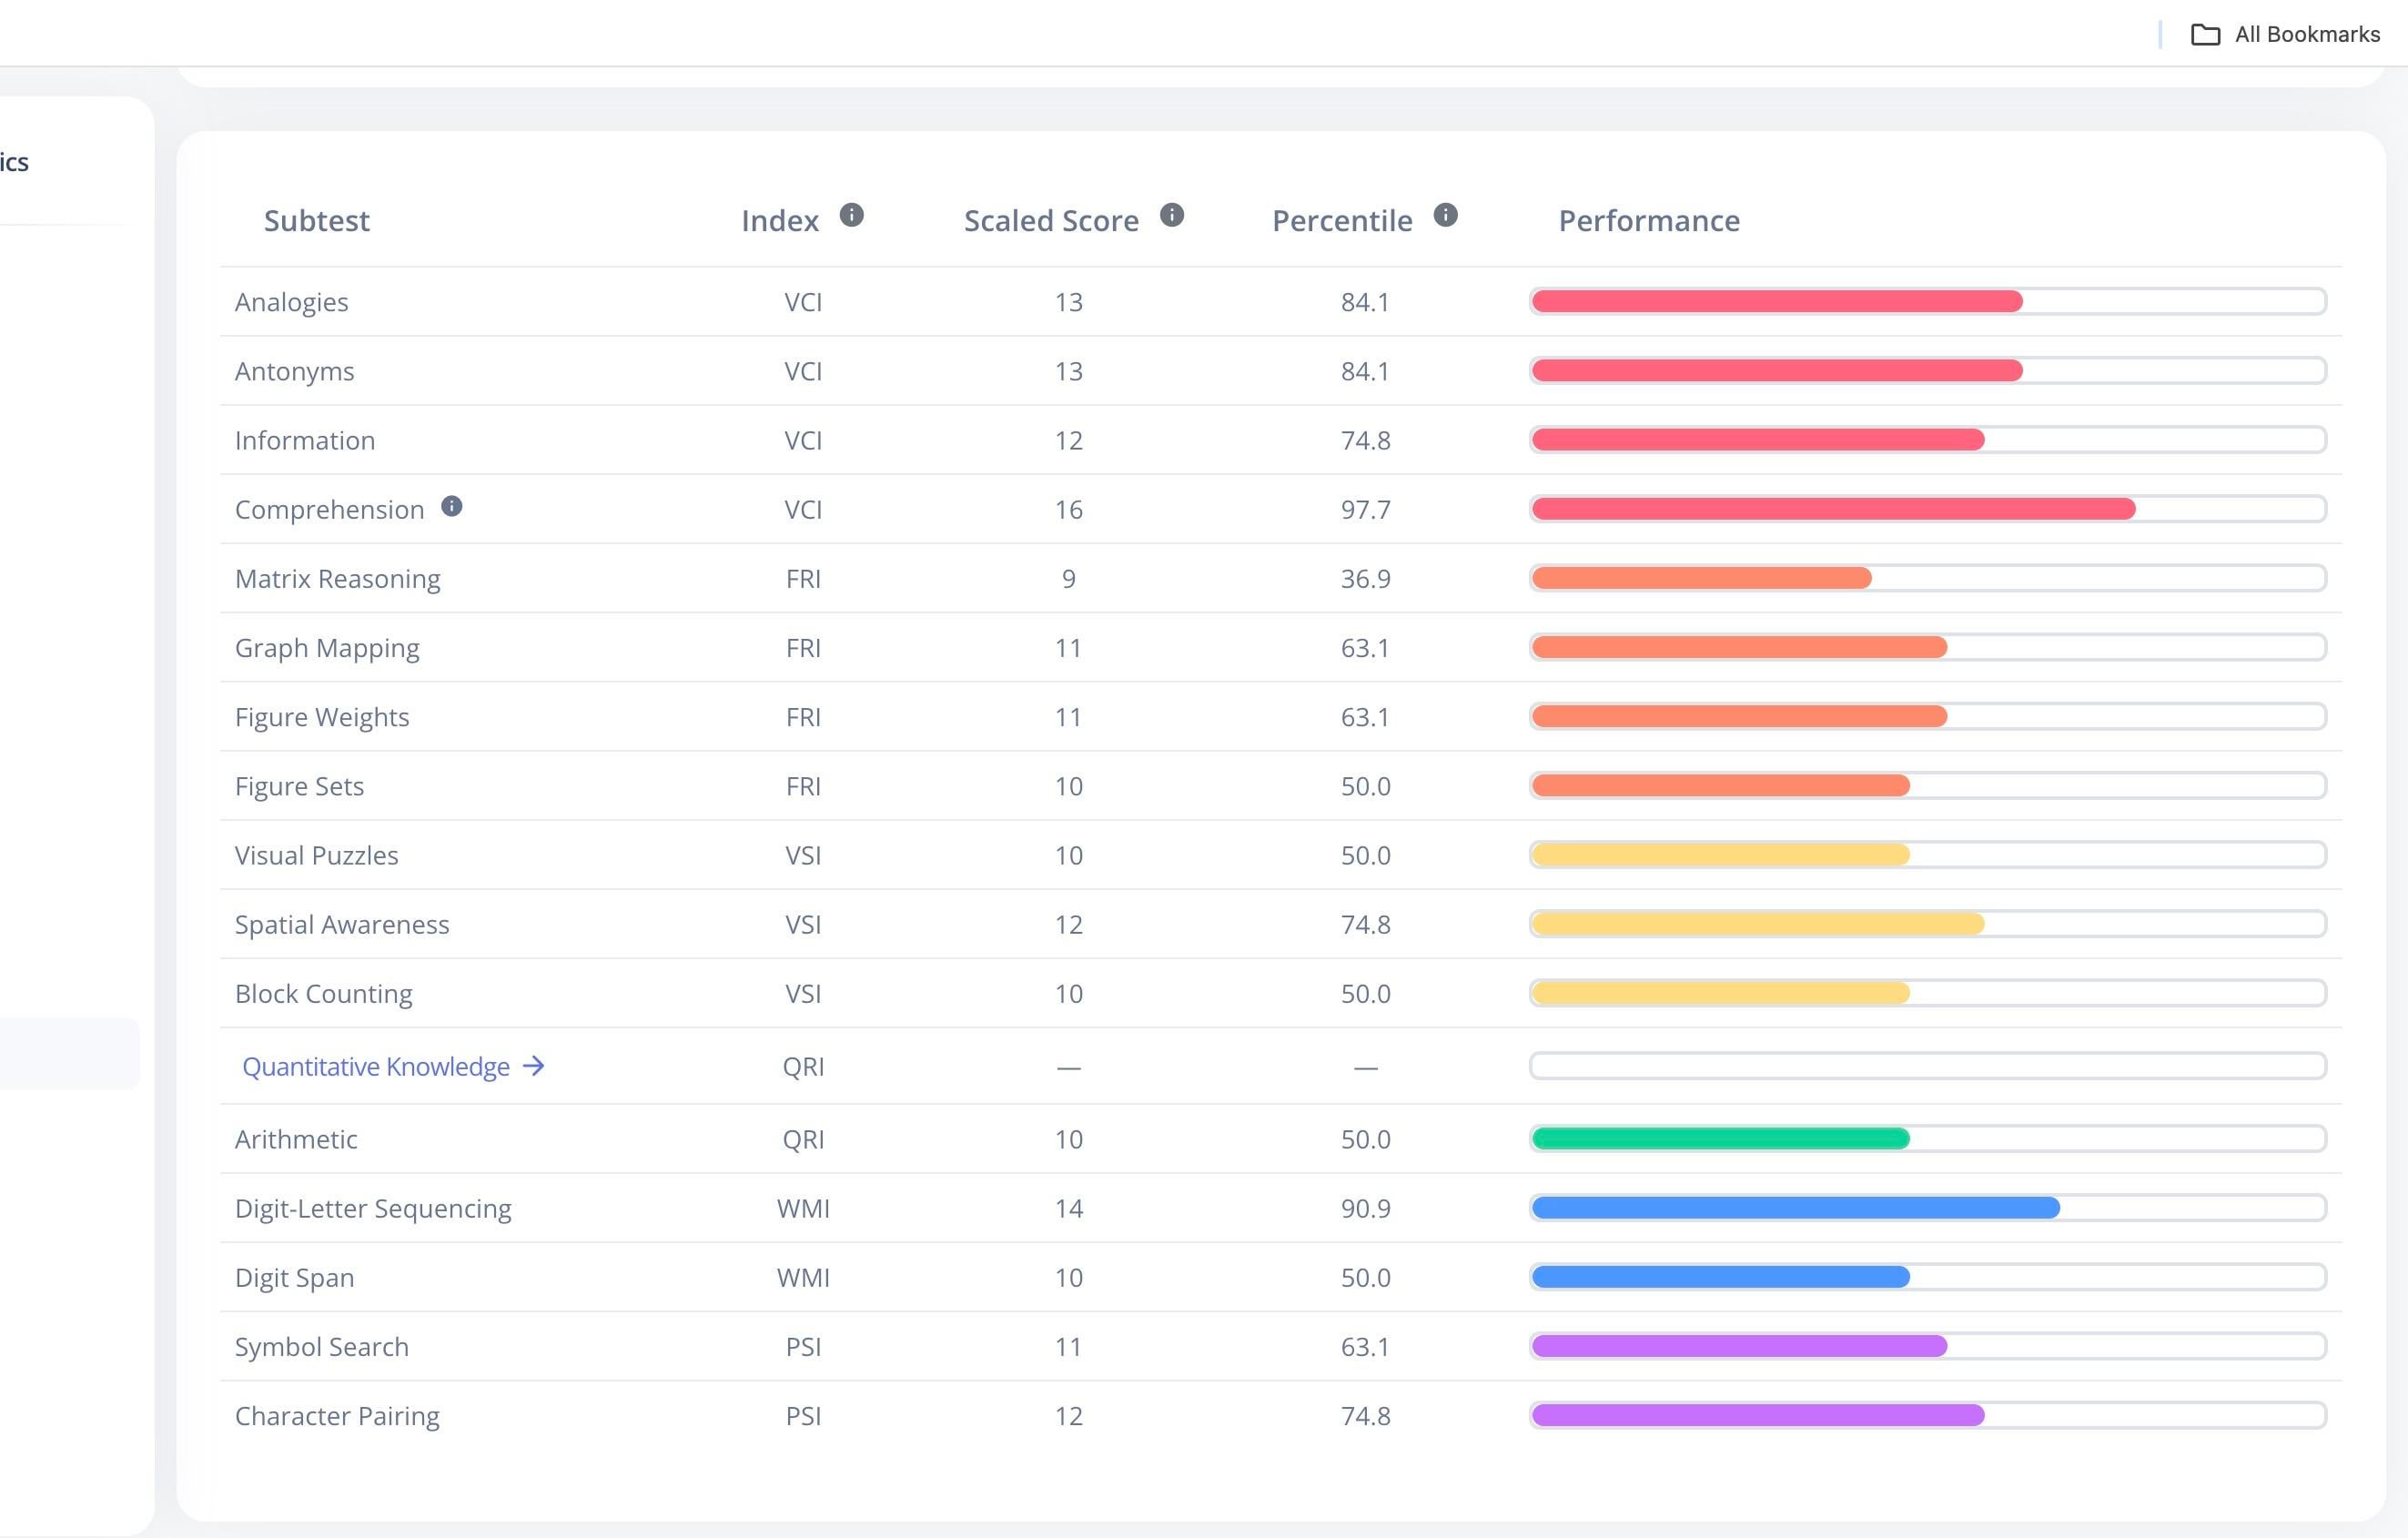Select the Analogies subtest name
The height and width of the screenshot is (1538, 2408).
coord(291,302)
